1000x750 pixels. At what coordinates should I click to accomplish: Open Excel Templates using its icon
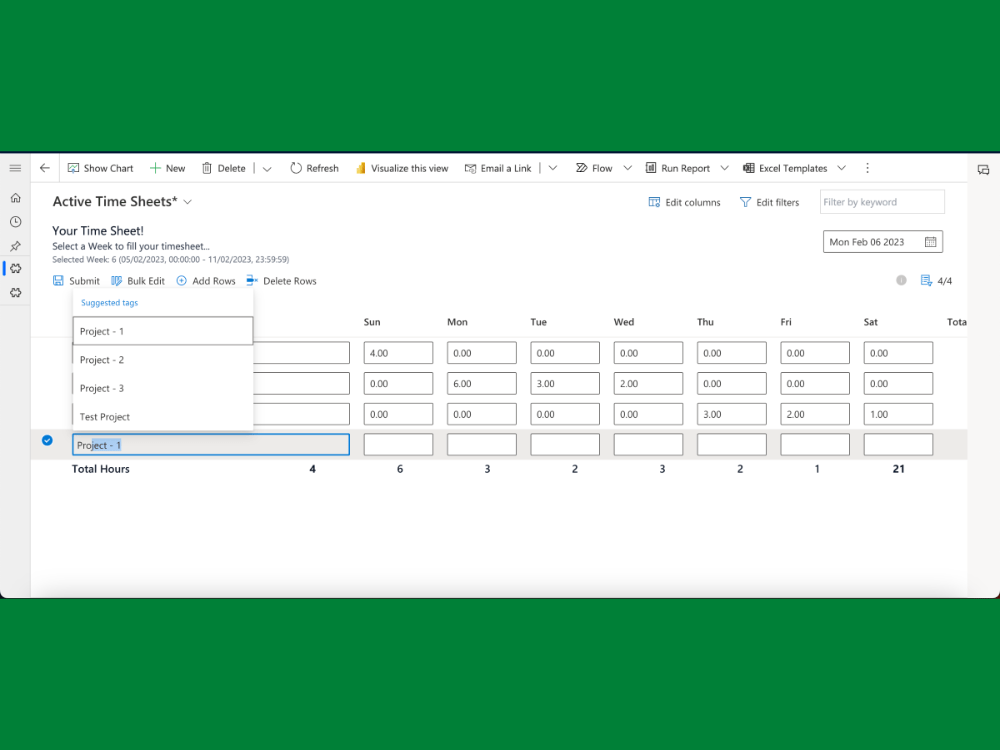click(x=749, y=168)
